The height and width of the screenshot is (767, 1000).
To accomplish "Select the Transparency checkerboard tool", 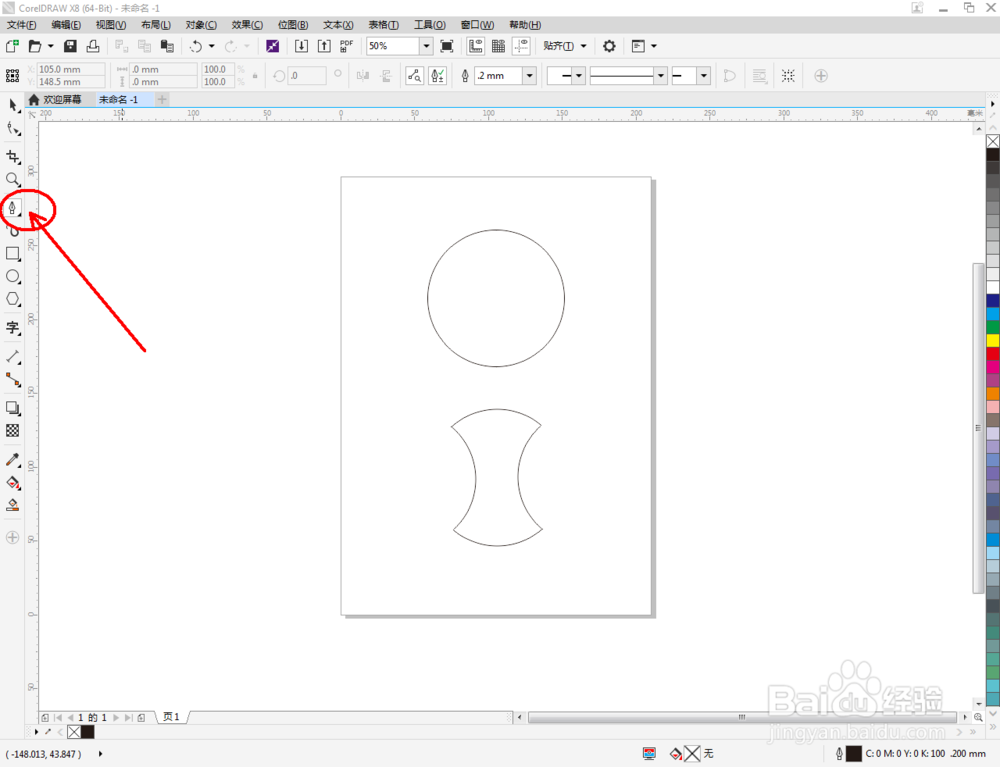I will [13, 431].
